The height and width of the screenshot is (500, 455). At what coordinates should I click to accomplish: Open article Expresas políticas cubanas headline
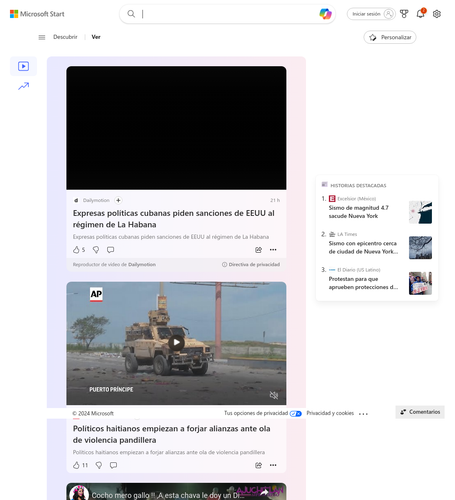click(174, 219)
